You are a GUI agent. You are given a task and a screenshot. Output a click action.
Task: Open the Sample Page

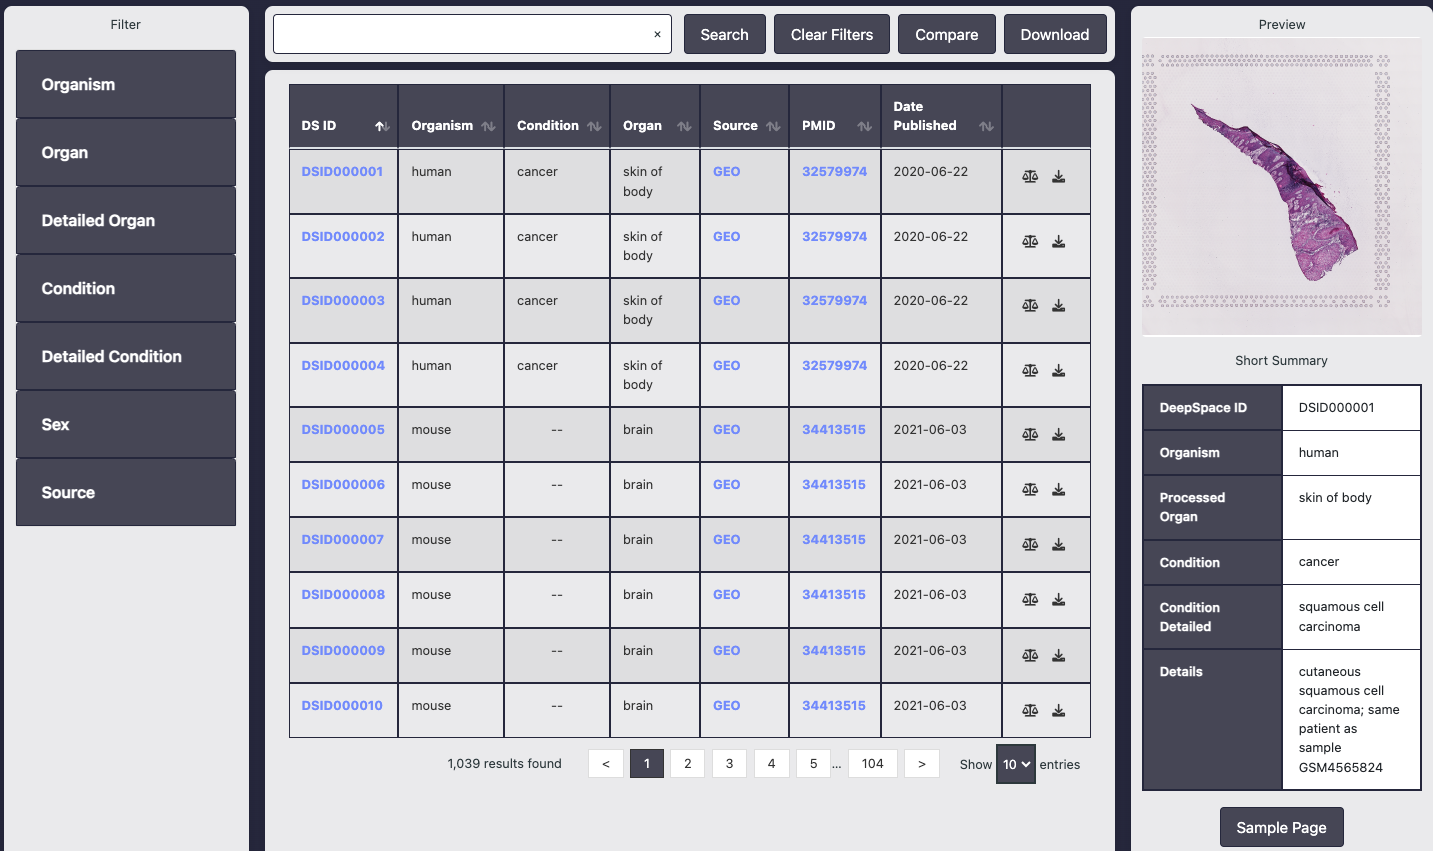pyautogui.click(x=1281, y=827)
